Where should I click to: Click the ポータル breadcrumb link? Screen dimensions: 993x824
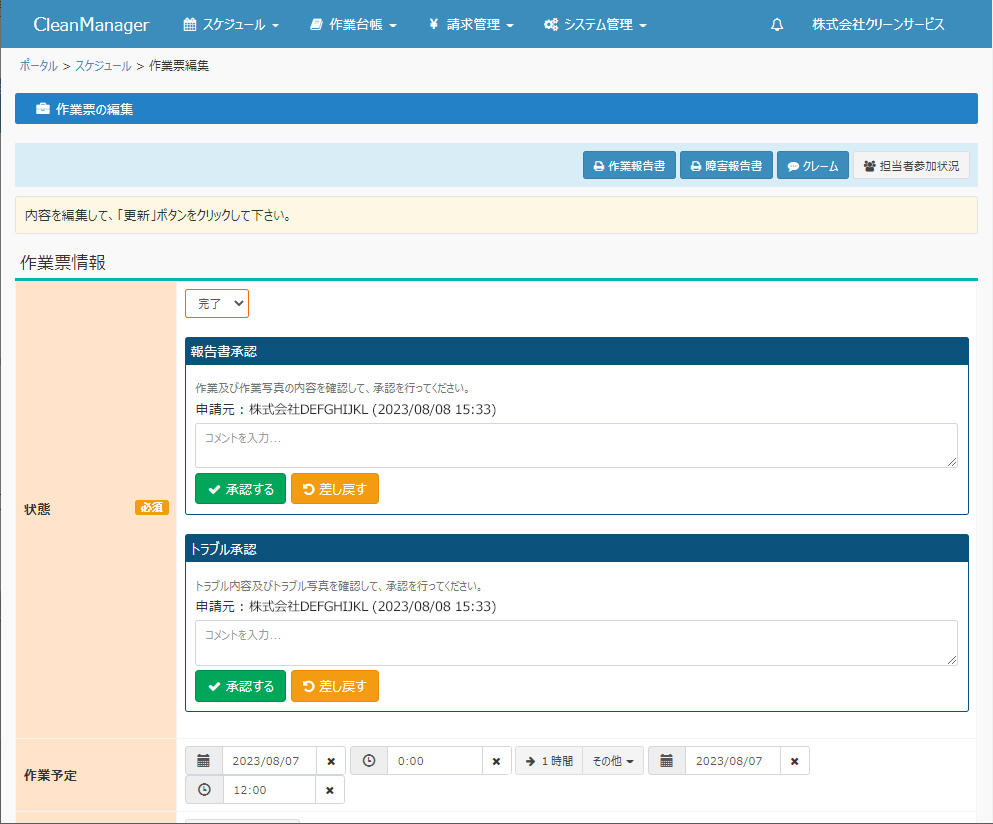click(38, 66)
